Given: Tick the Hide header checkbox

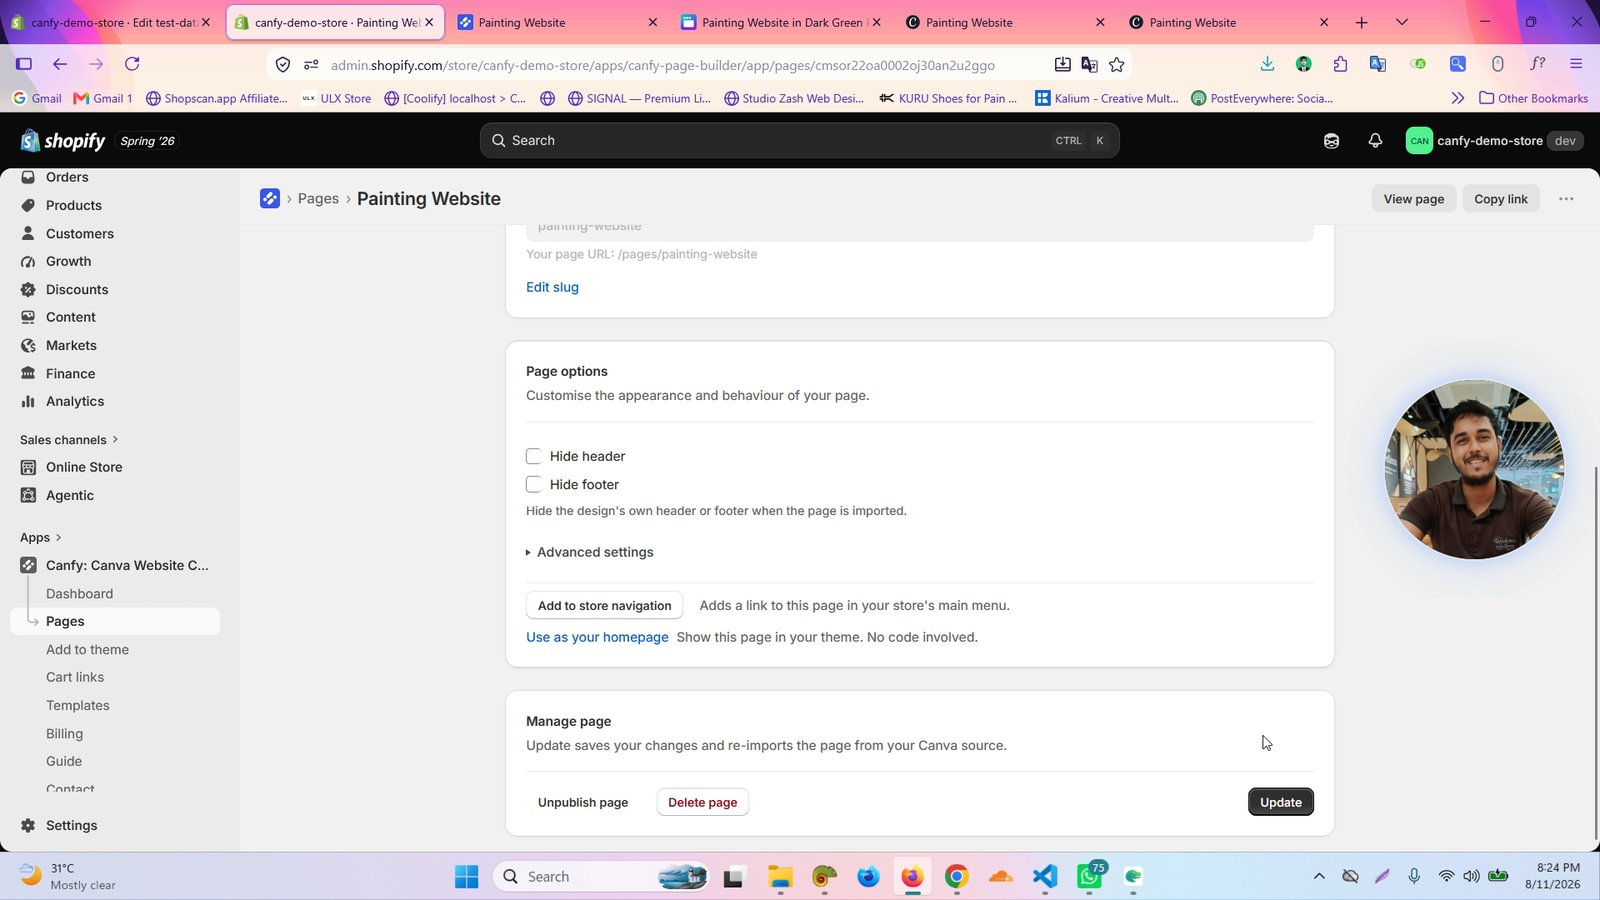Looking at the screenshot, I should pyautogui.click(x=534, y=456).
